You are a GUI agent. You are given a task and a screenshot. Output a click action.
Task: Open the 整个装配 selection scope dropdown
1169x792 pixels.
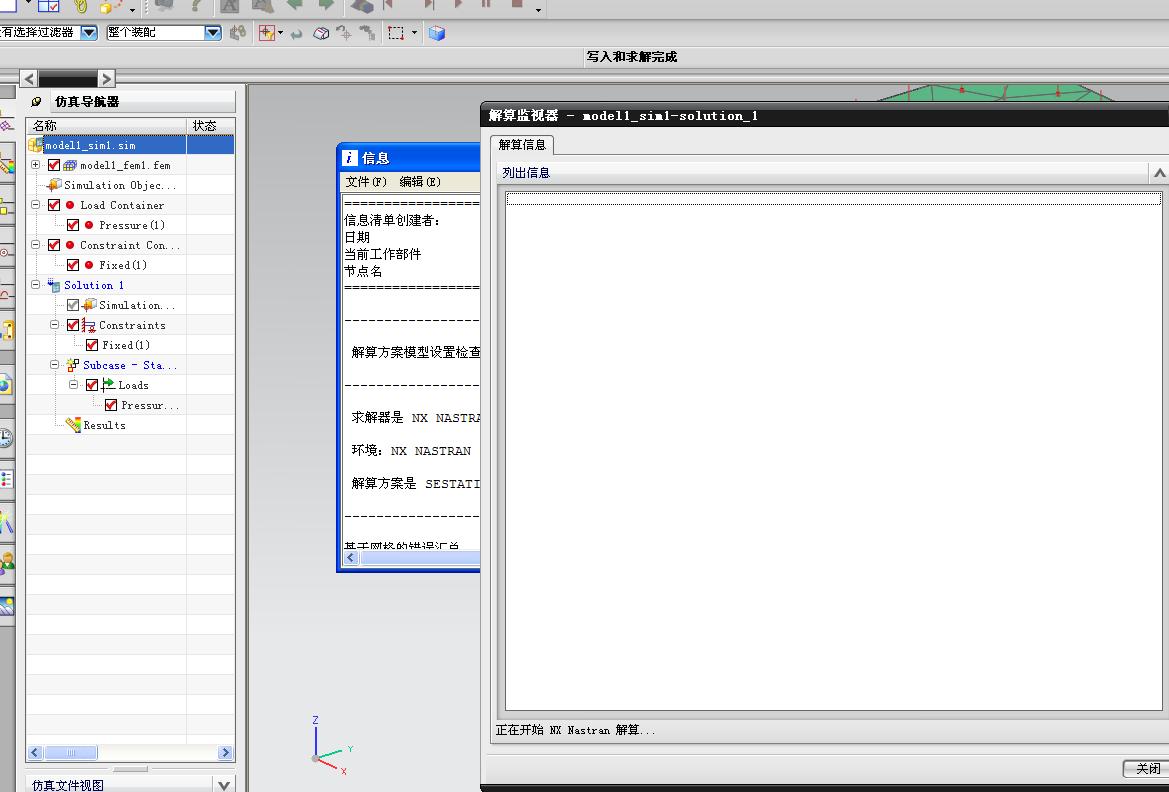click(x=212, y=33)
